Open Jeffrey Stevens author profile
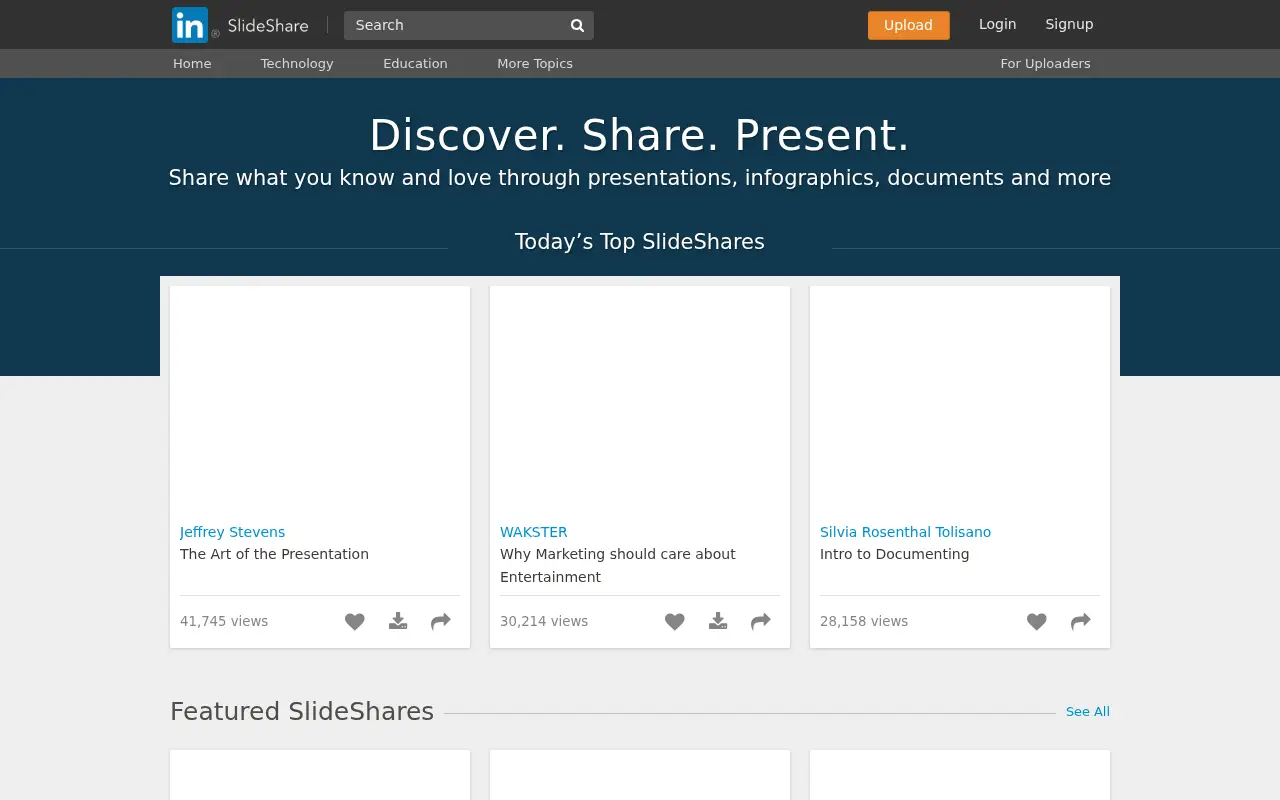The height and width of the screenshot is (800, 1280). pos(232,532)
